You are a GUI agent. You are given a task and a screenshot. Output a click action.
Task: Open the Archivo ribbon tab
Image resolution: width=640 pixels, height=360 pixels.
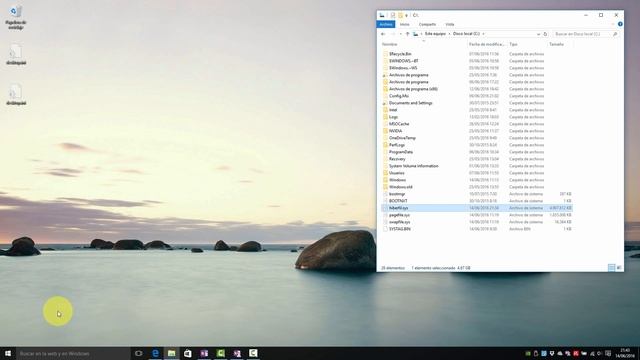386,24
